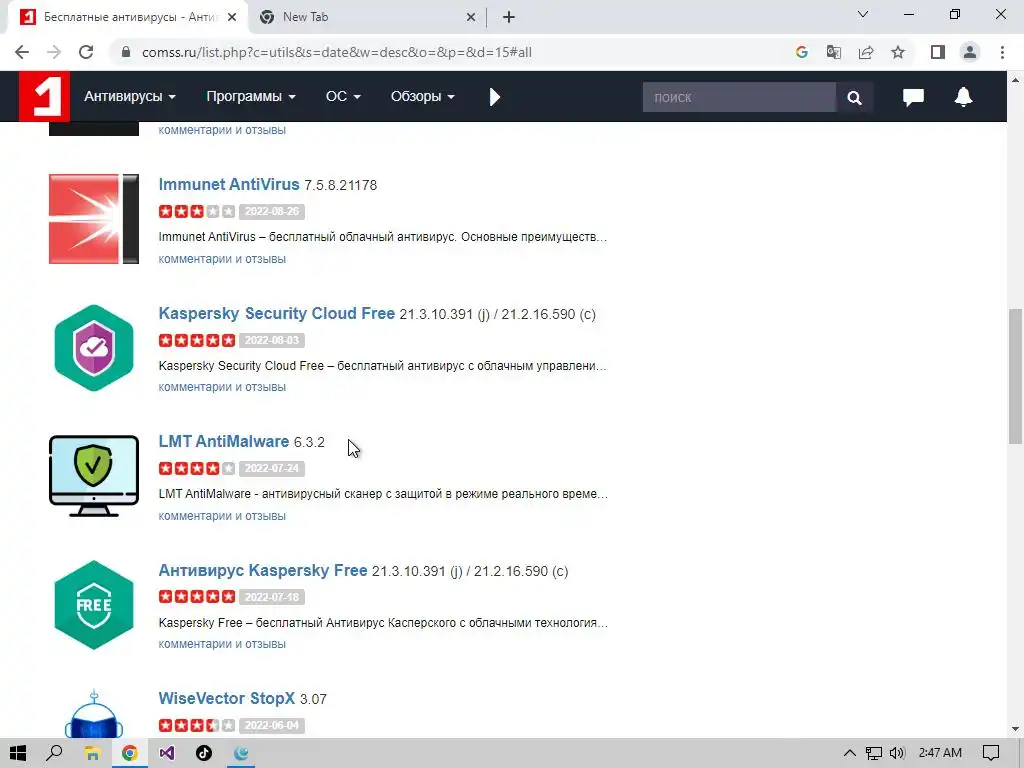
Task: Open комментарии и отзывы under Kaspersky Free
Action: point(222,644)
